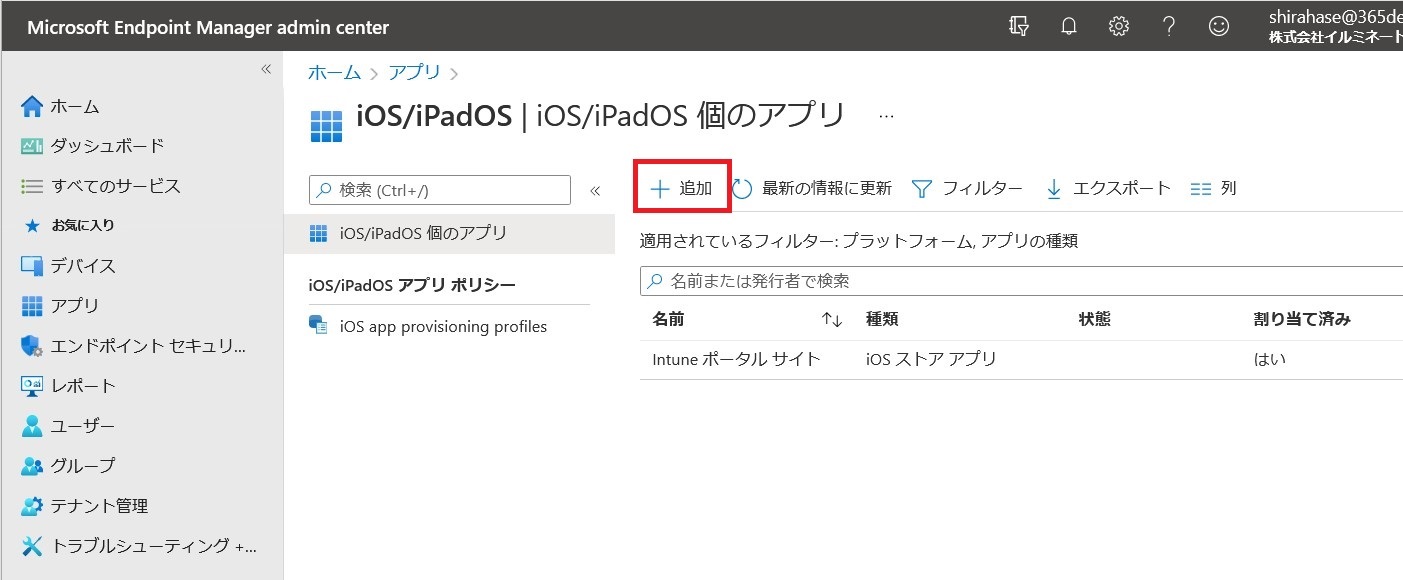Collapse the left navigation with the double chevron
Viewport: 1403px width, 580px height.
pos(266,69)
